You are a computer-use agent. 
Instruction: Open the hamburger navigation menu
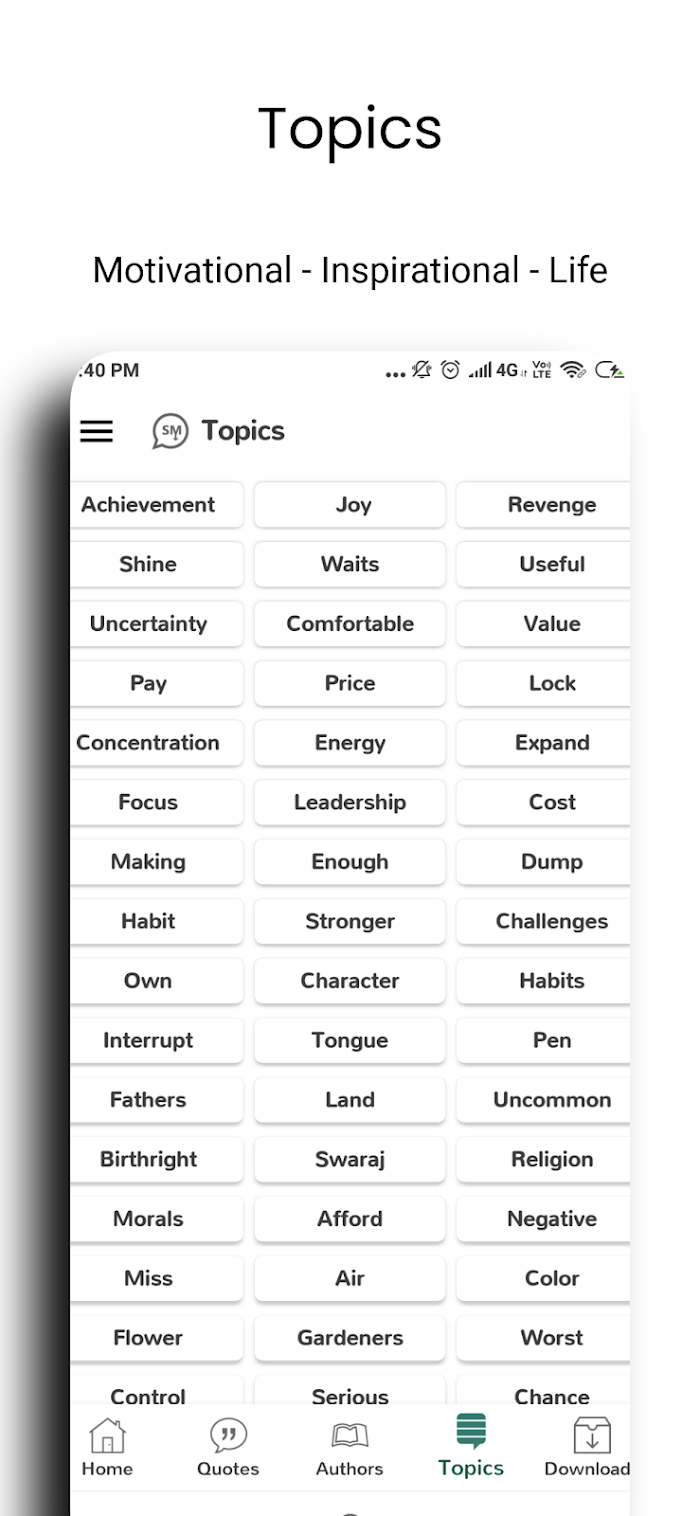96,431
